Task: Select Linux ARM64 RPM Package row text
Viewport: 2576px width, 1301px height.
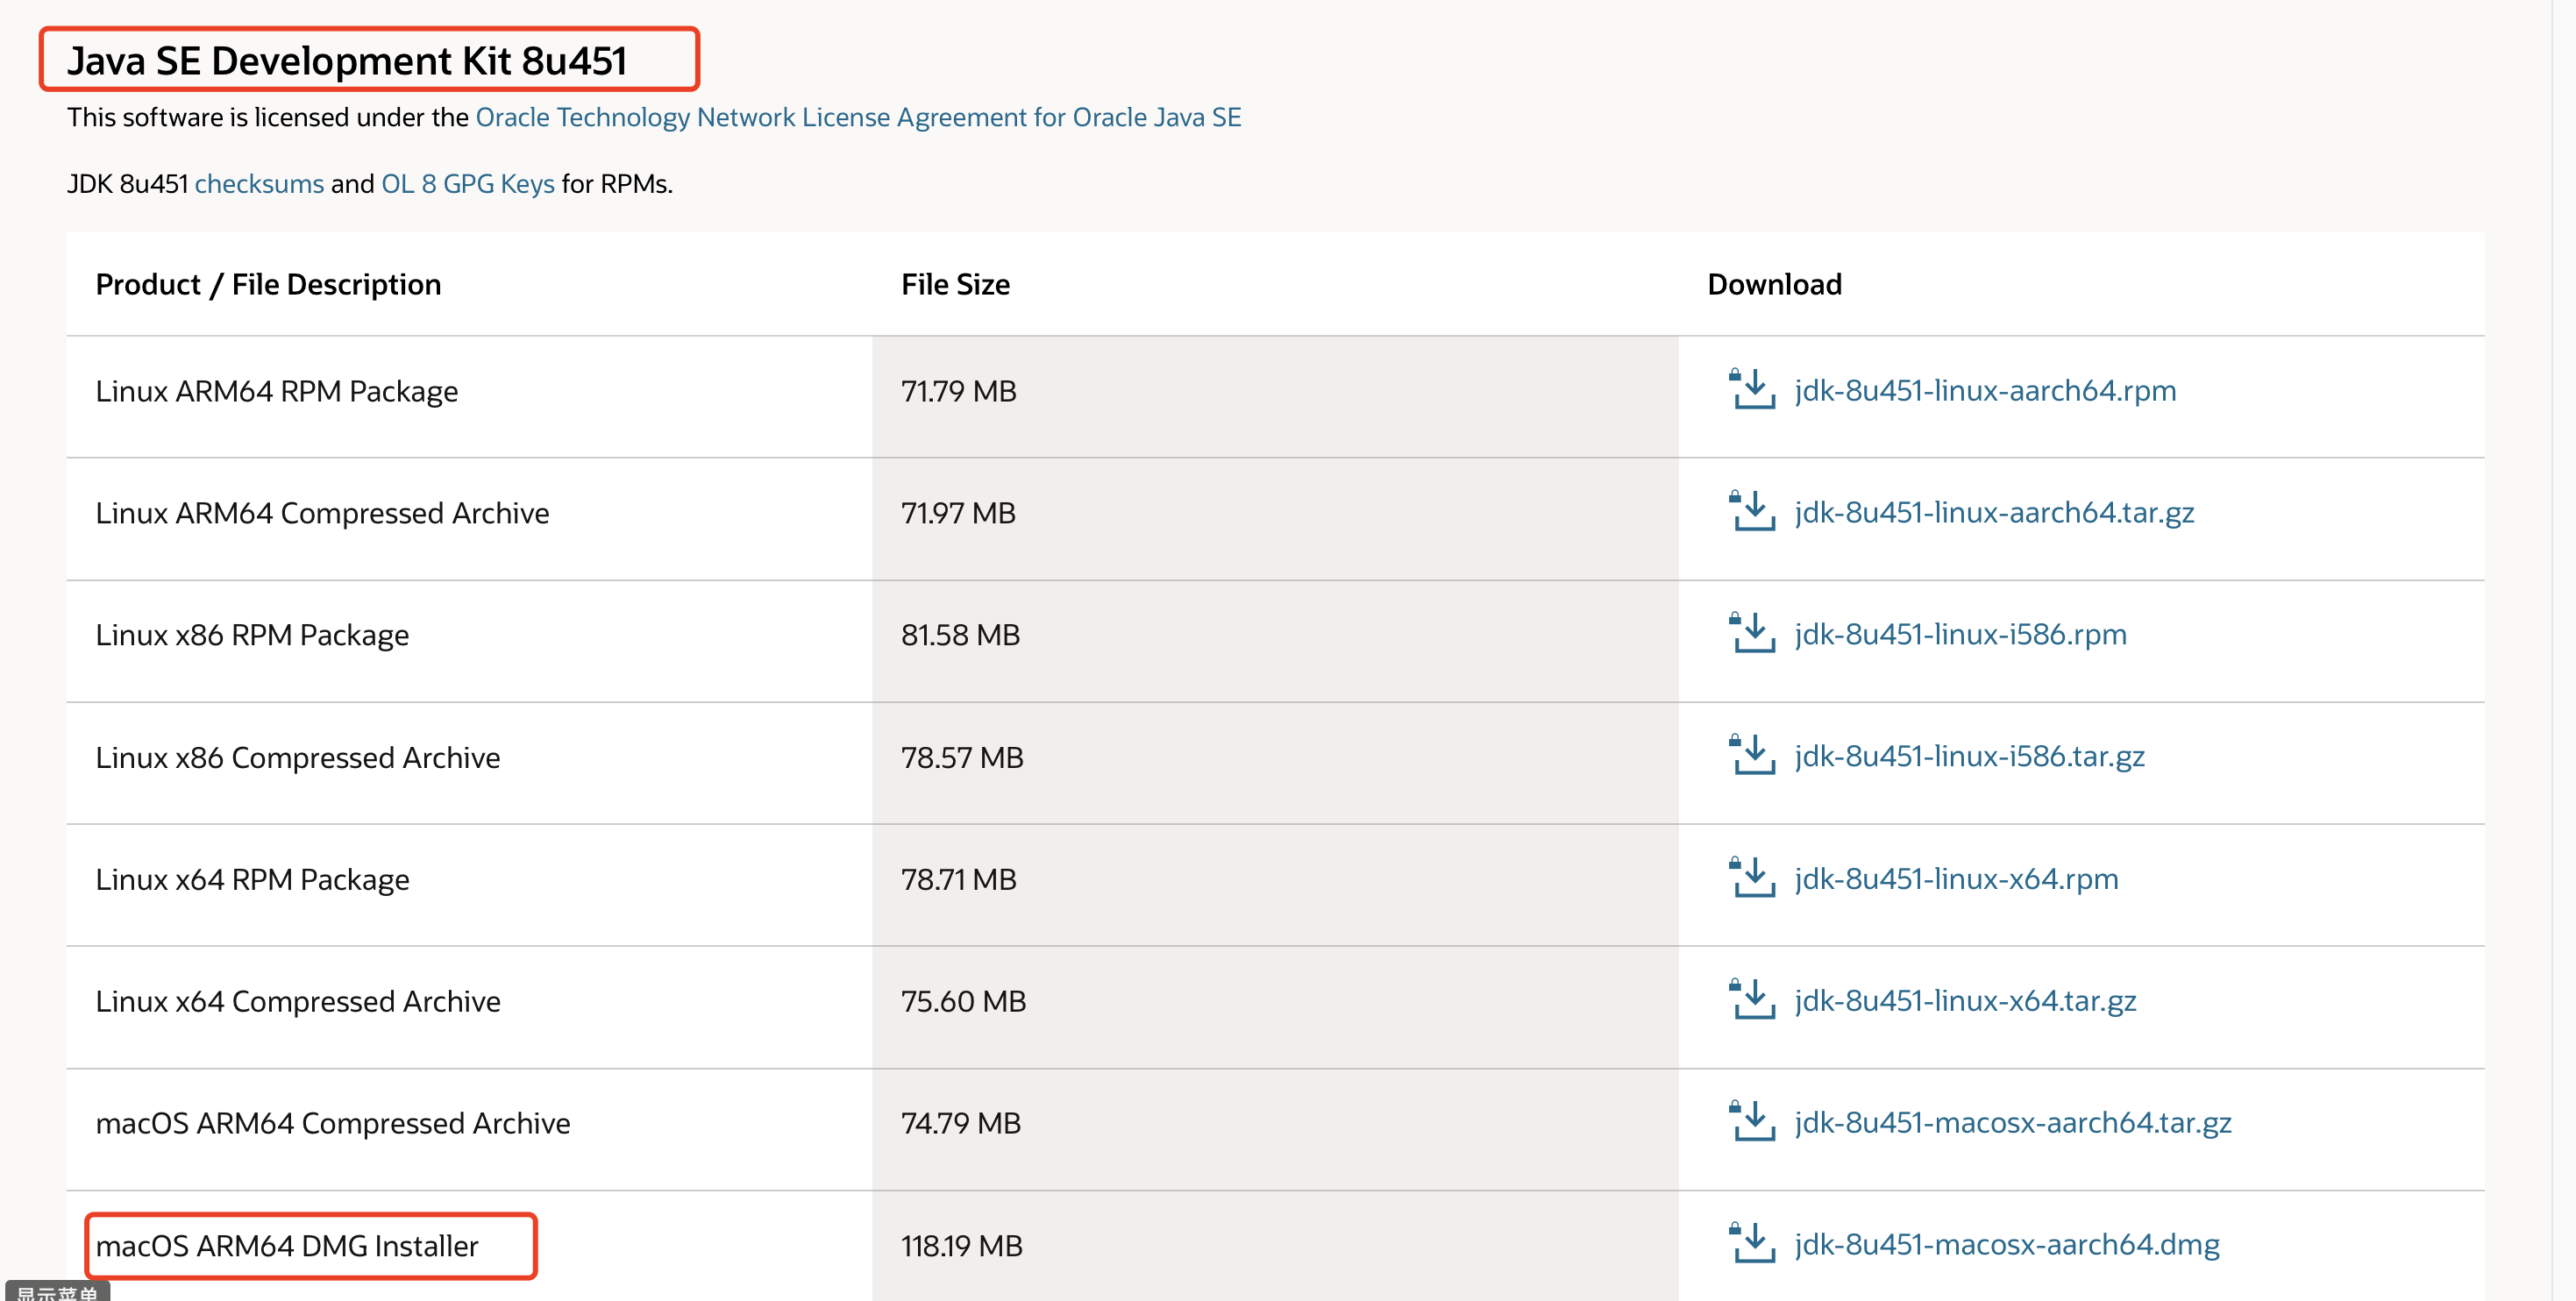Action: [276, 391]
